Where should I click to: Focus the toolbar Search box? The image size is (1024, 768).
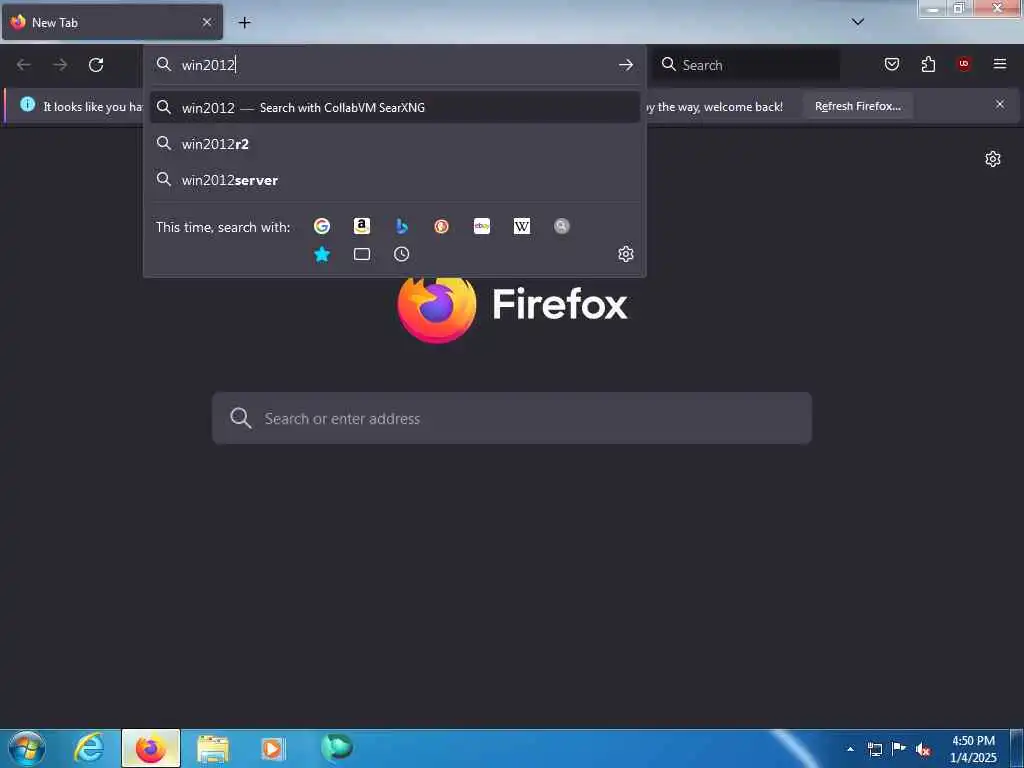[746, 65]
